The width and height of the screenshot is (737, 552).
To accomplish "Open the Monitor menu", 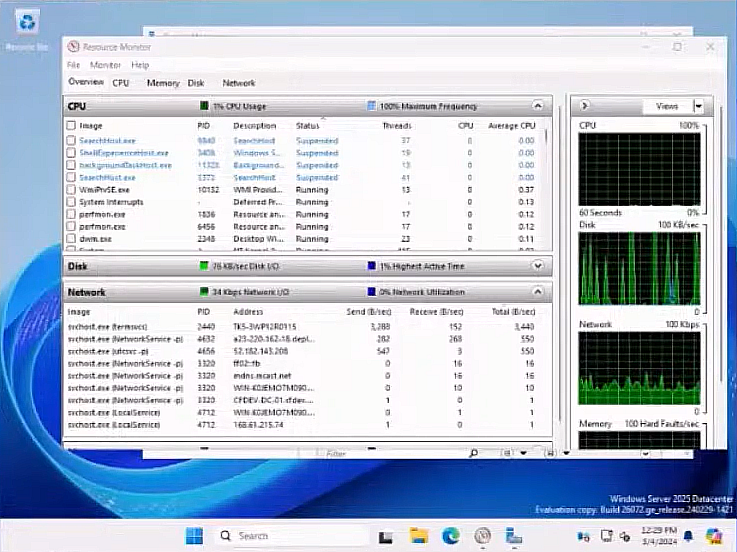I will [105, 65].
